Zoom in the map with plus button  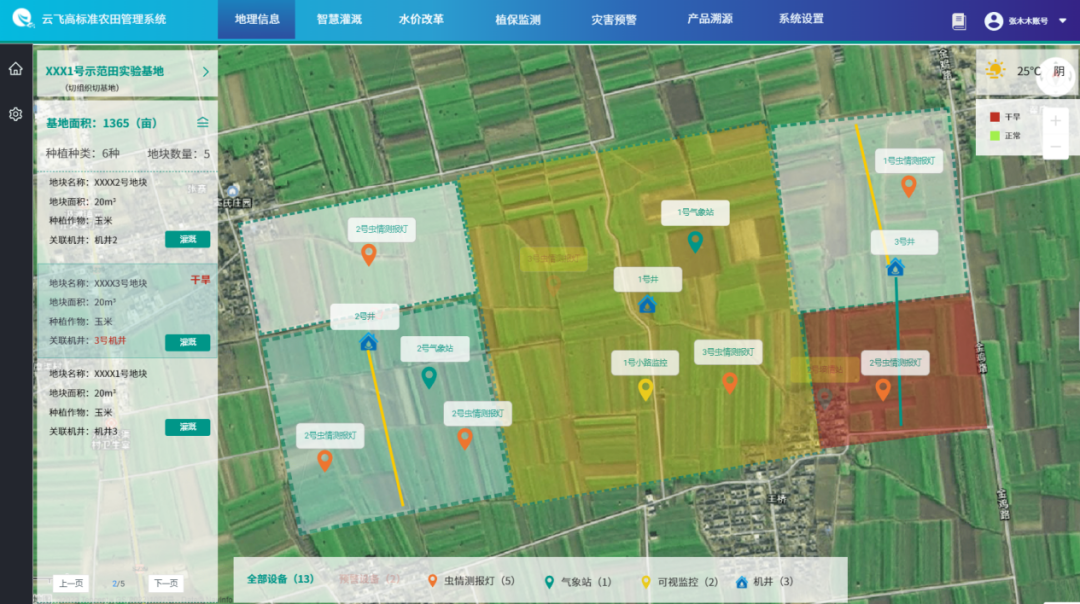(1055, 121)
